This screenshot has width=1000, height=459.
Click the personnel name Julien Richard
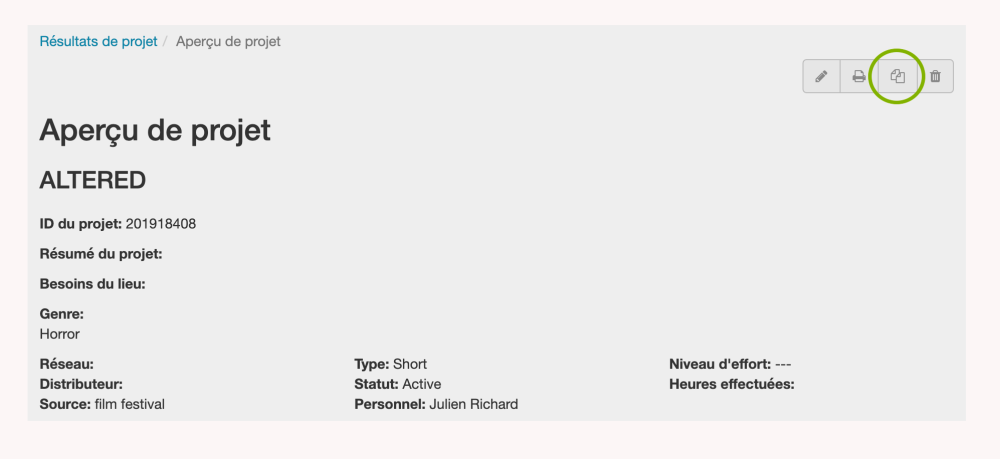473,404
